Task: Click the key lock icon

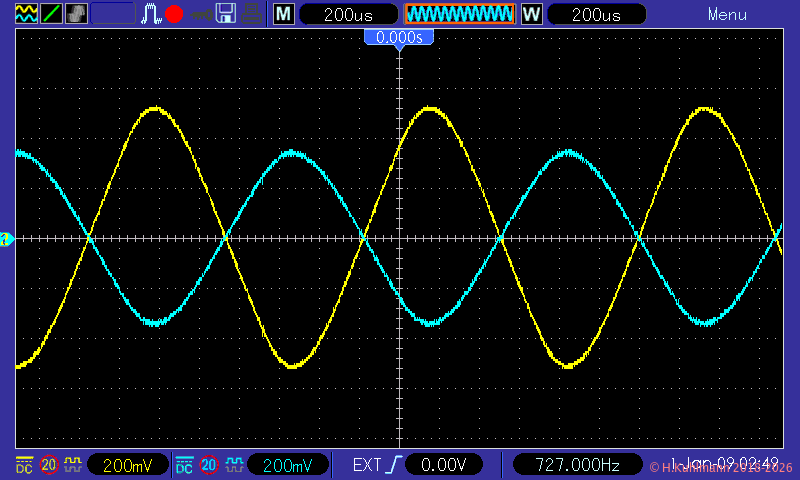Action: 201,14
